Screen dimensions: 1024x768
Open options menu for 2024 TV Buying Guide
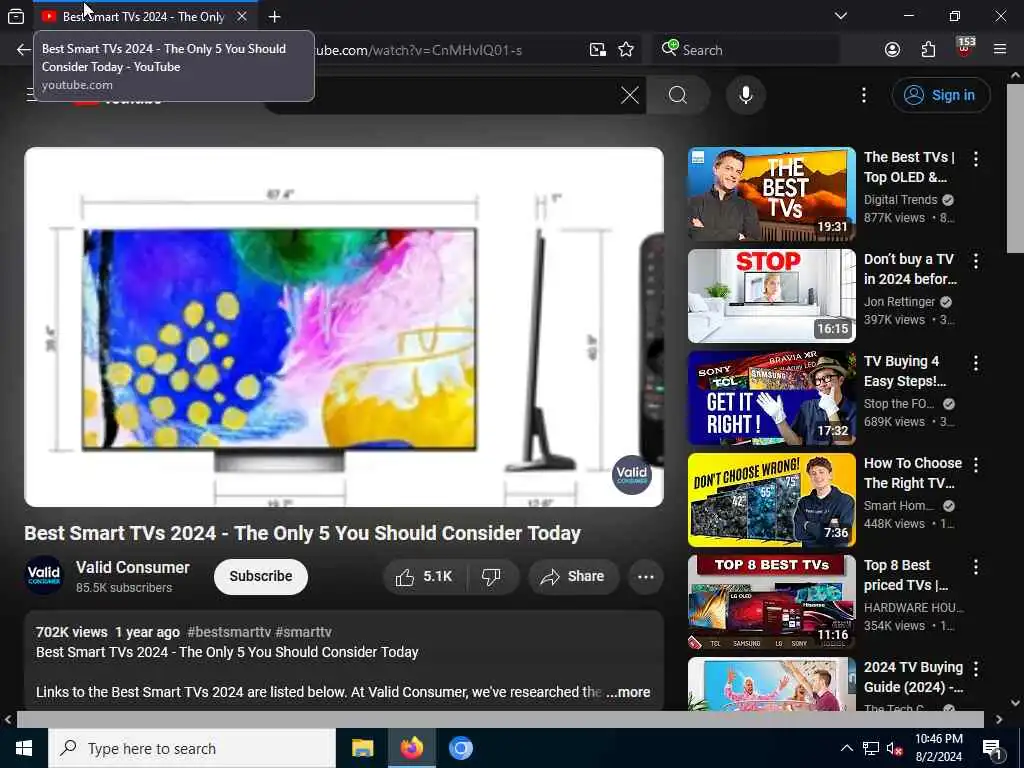click(976, 668)
